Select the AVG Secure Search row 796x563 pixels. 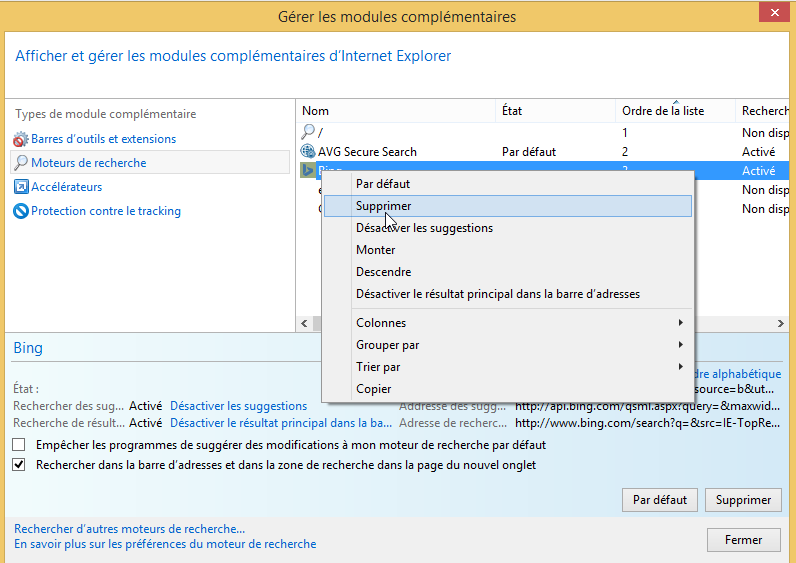pos(543,151)
